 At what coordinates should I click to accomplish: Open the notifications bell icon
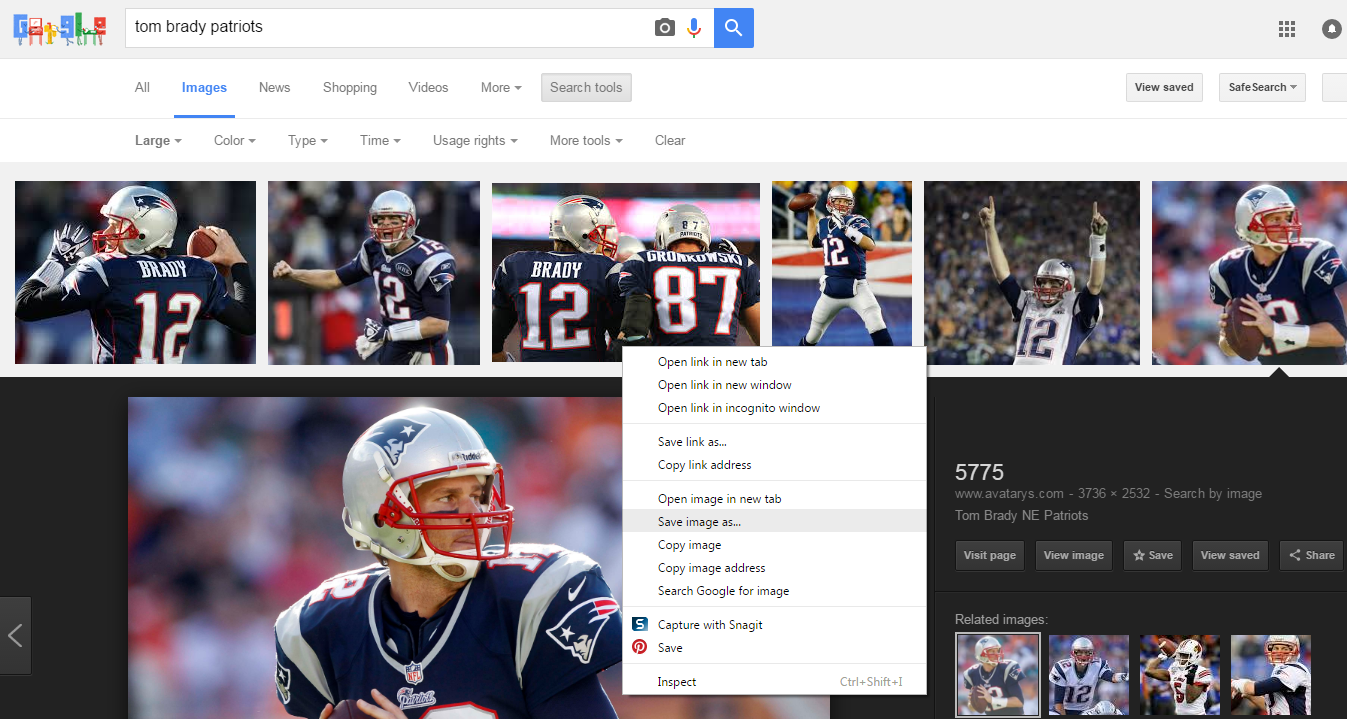click(1331, 29)
